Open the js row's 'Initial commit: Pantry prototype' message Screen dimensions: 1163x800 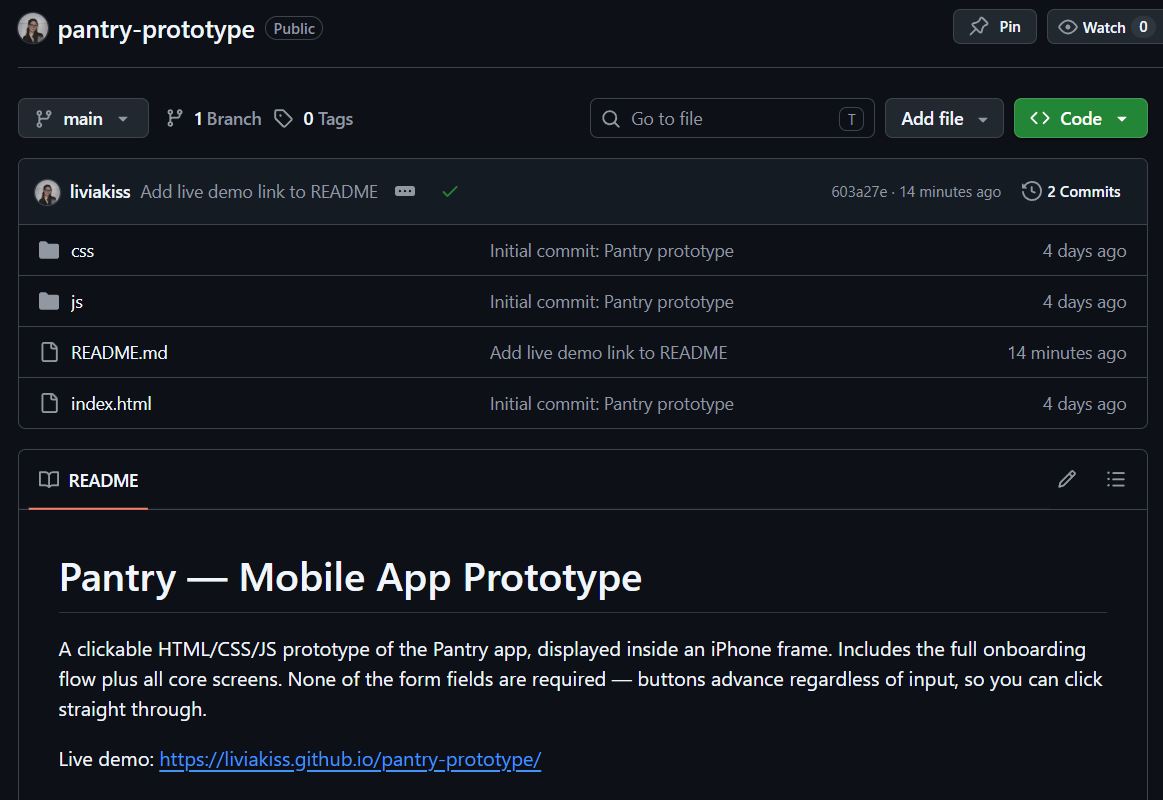612,302
